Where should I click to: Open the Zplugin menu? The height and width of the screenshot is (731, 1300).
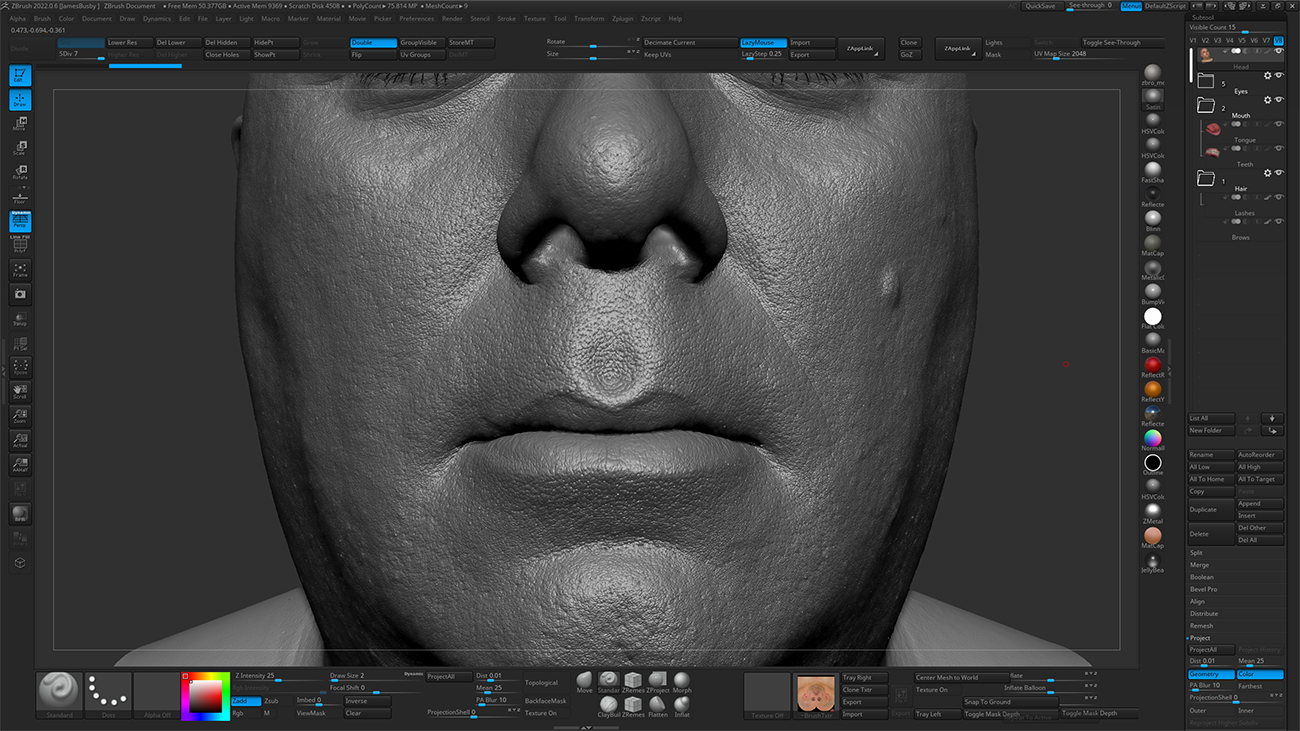(x=623, y=17)
